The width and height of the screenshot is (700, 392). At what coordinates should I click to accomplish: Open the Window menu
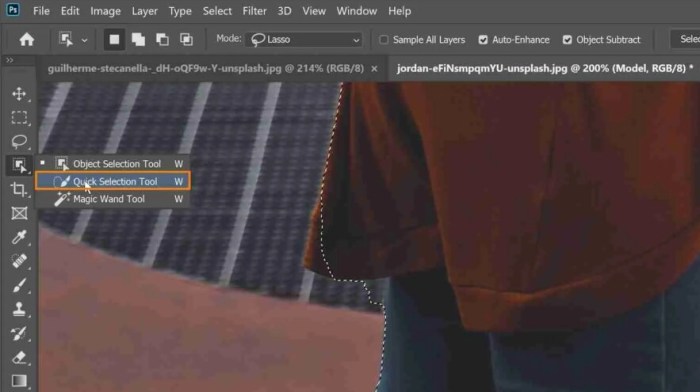click(356, 11)
